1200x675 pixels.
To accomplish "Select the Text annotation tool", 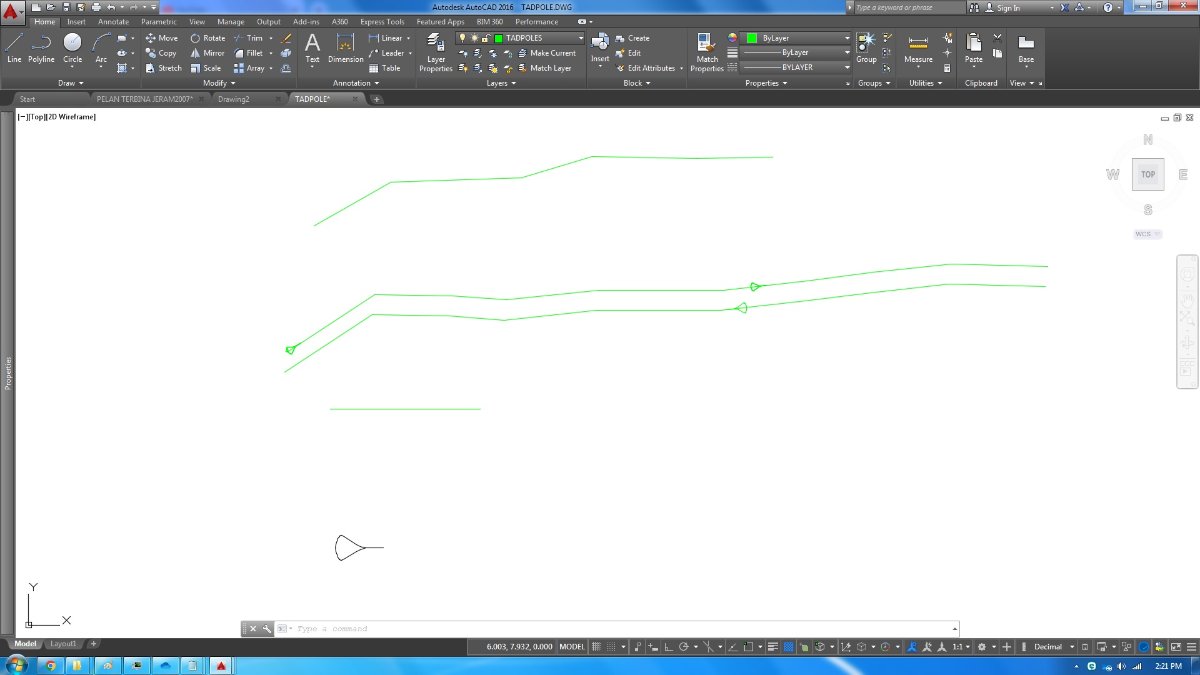I will [312, 47].
